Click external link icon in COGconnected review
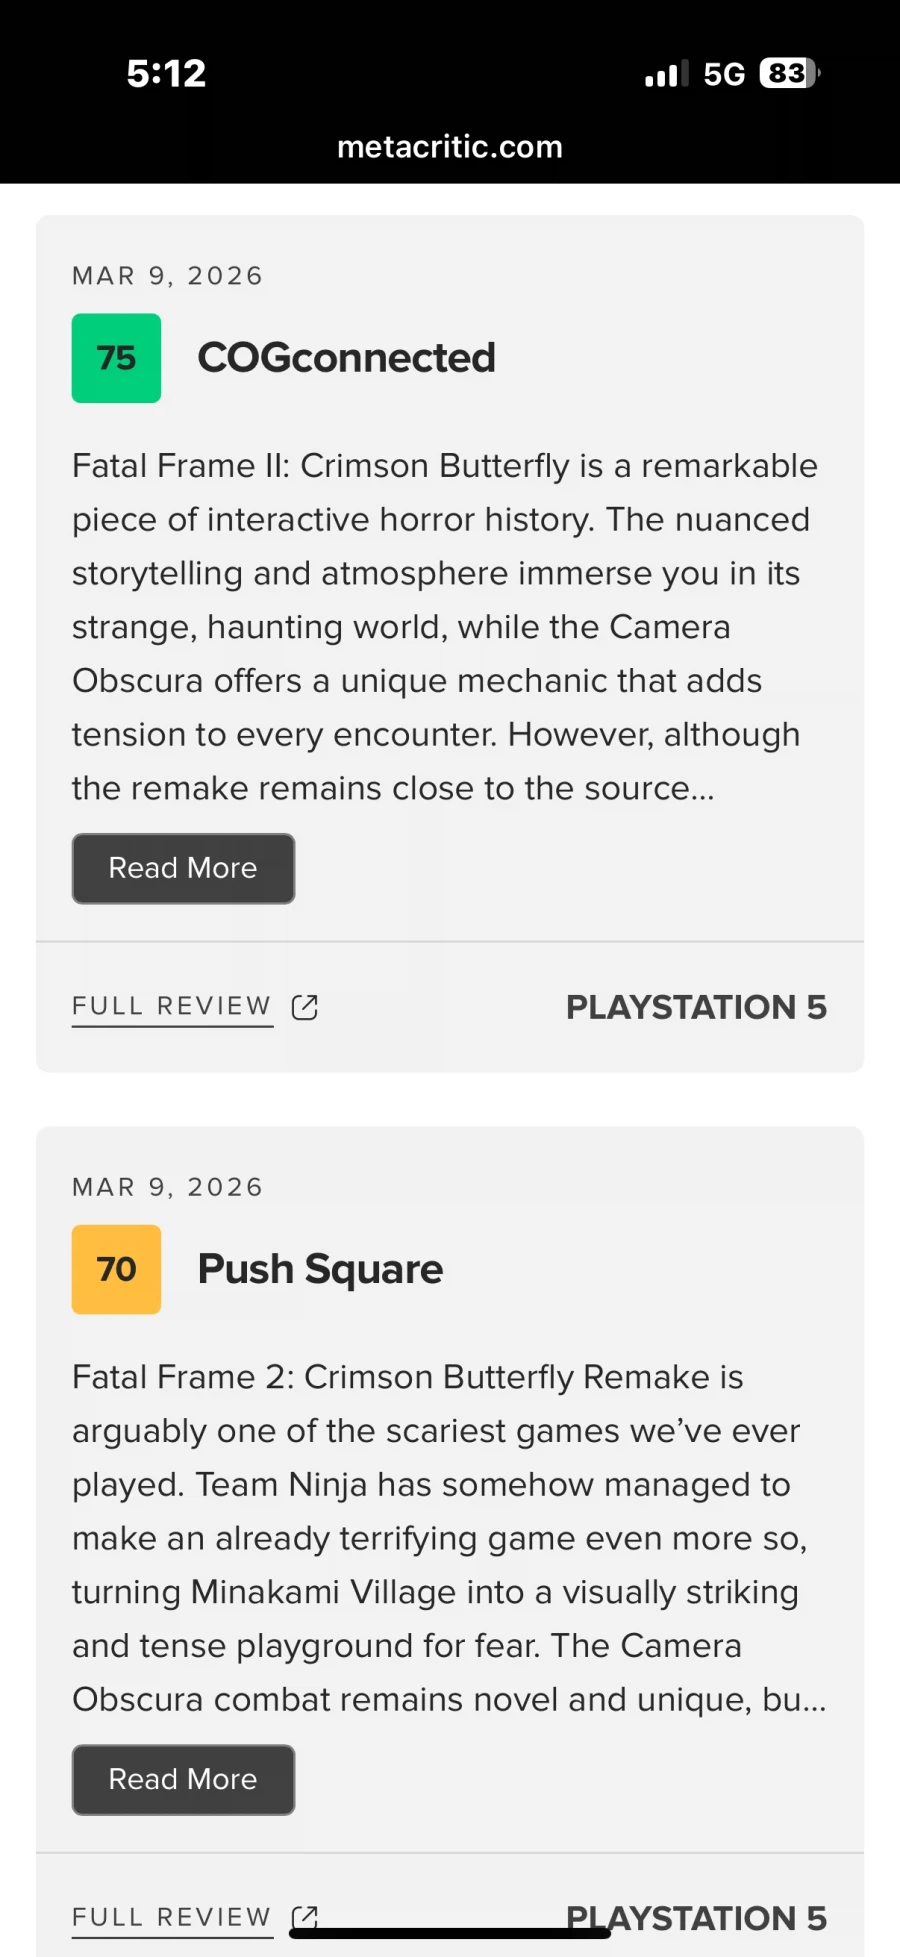The width and height of the screenshot is (900, 1957). (x=305, y=1007)
